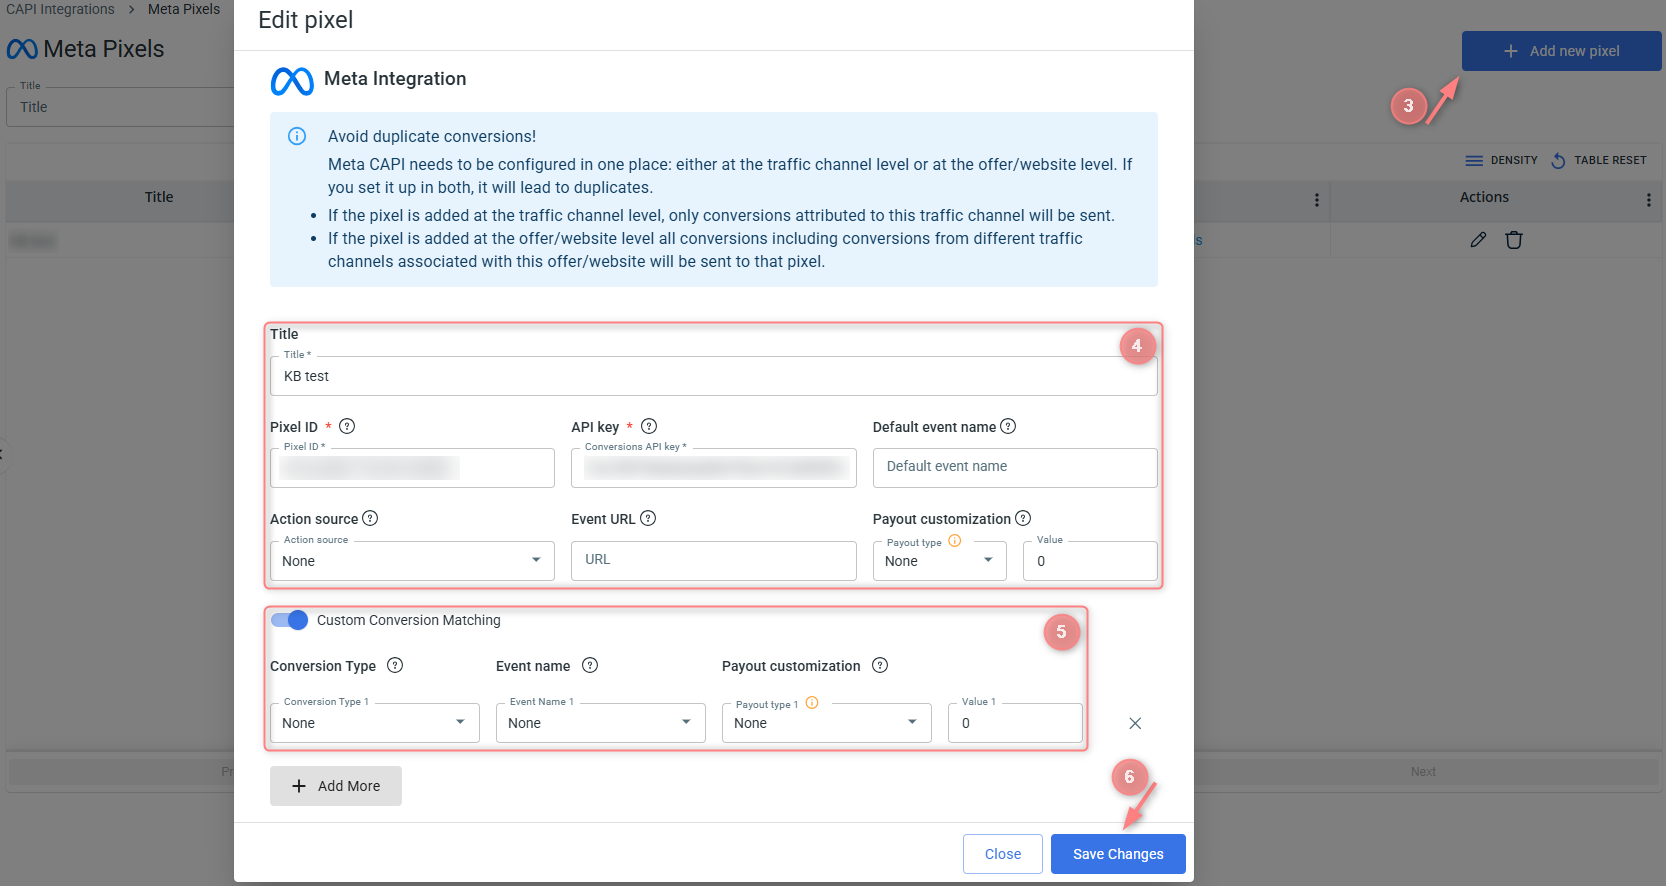Click the Default event name input field
The height and width of the screenshot is (886, 1666).
[1015, 468]
